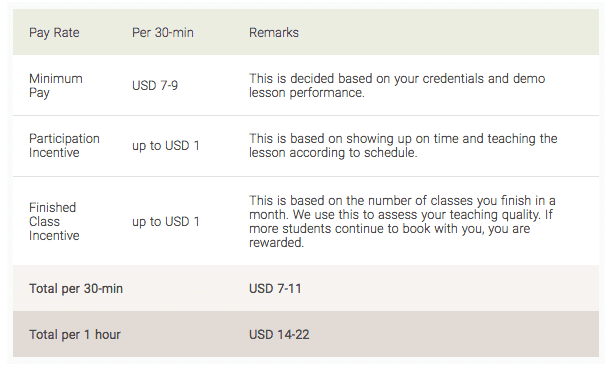Click the lesson according to schedule line
This screenshot has height=370, width=609.
333,153
